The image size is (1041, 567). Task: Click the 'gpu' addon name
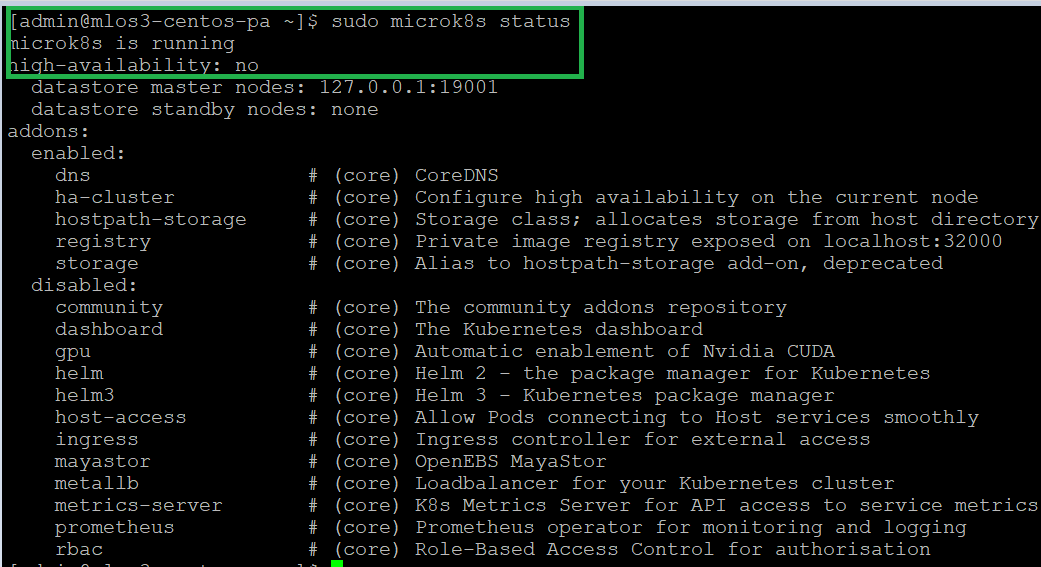[73, 351]
